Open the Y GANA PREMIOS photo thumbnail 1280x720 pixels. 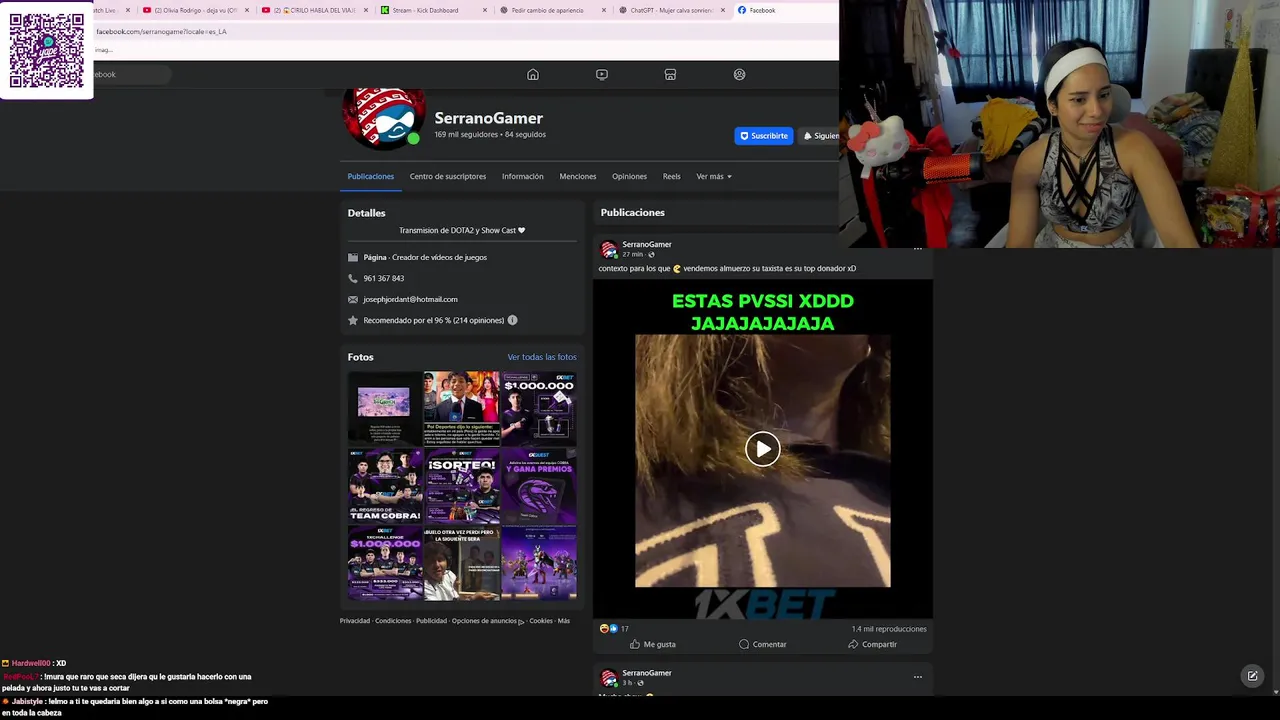(x=539, y=485)
